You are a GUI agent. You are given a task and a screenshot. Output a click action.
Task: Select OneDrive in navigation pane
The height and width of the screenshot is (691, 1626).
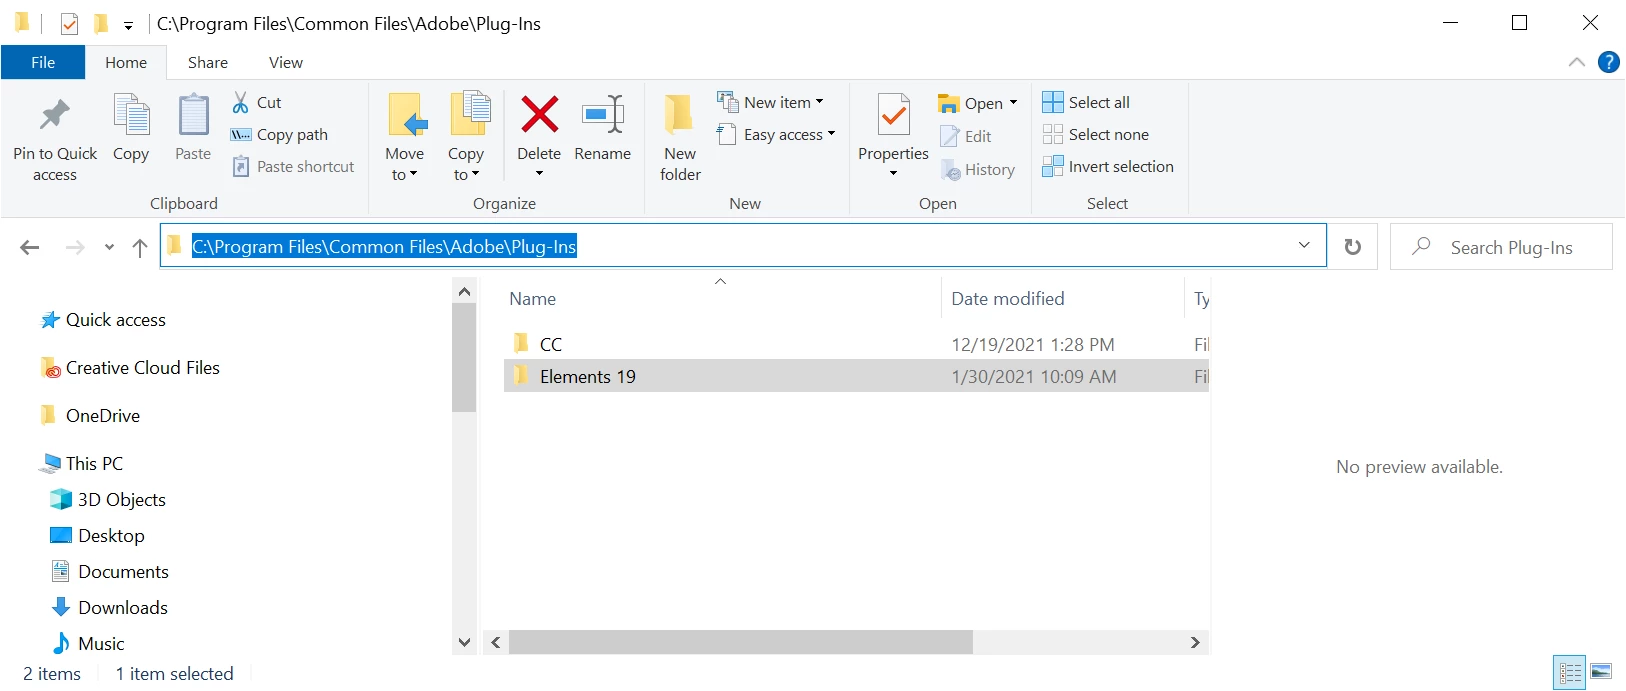point(90,416)
